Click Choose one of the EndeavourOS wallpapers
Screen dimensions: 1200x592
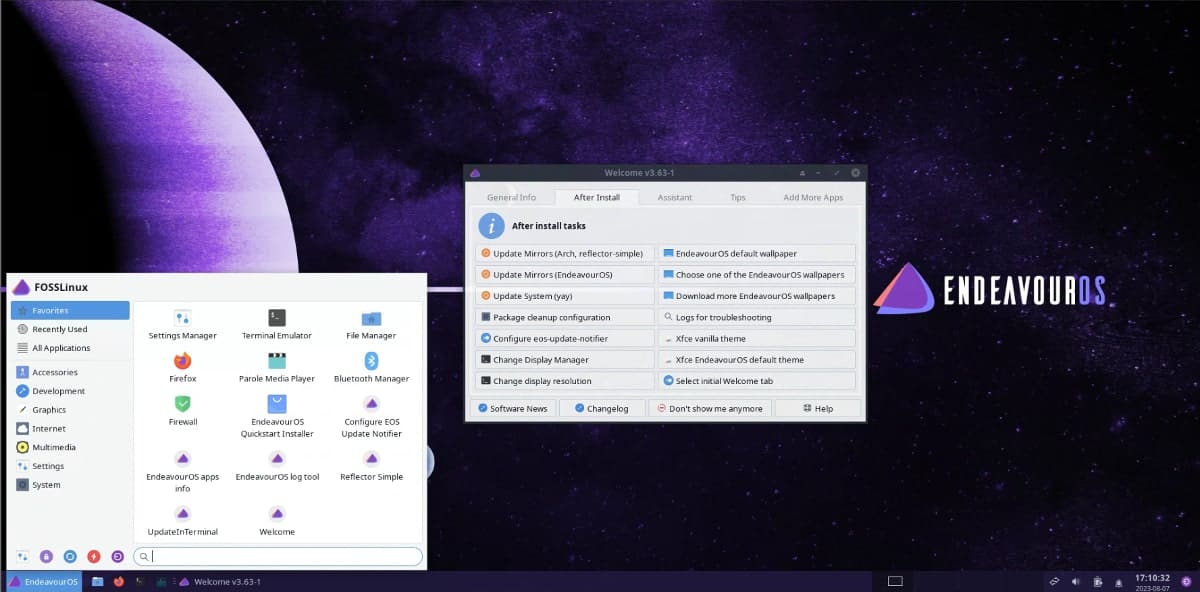757,275
